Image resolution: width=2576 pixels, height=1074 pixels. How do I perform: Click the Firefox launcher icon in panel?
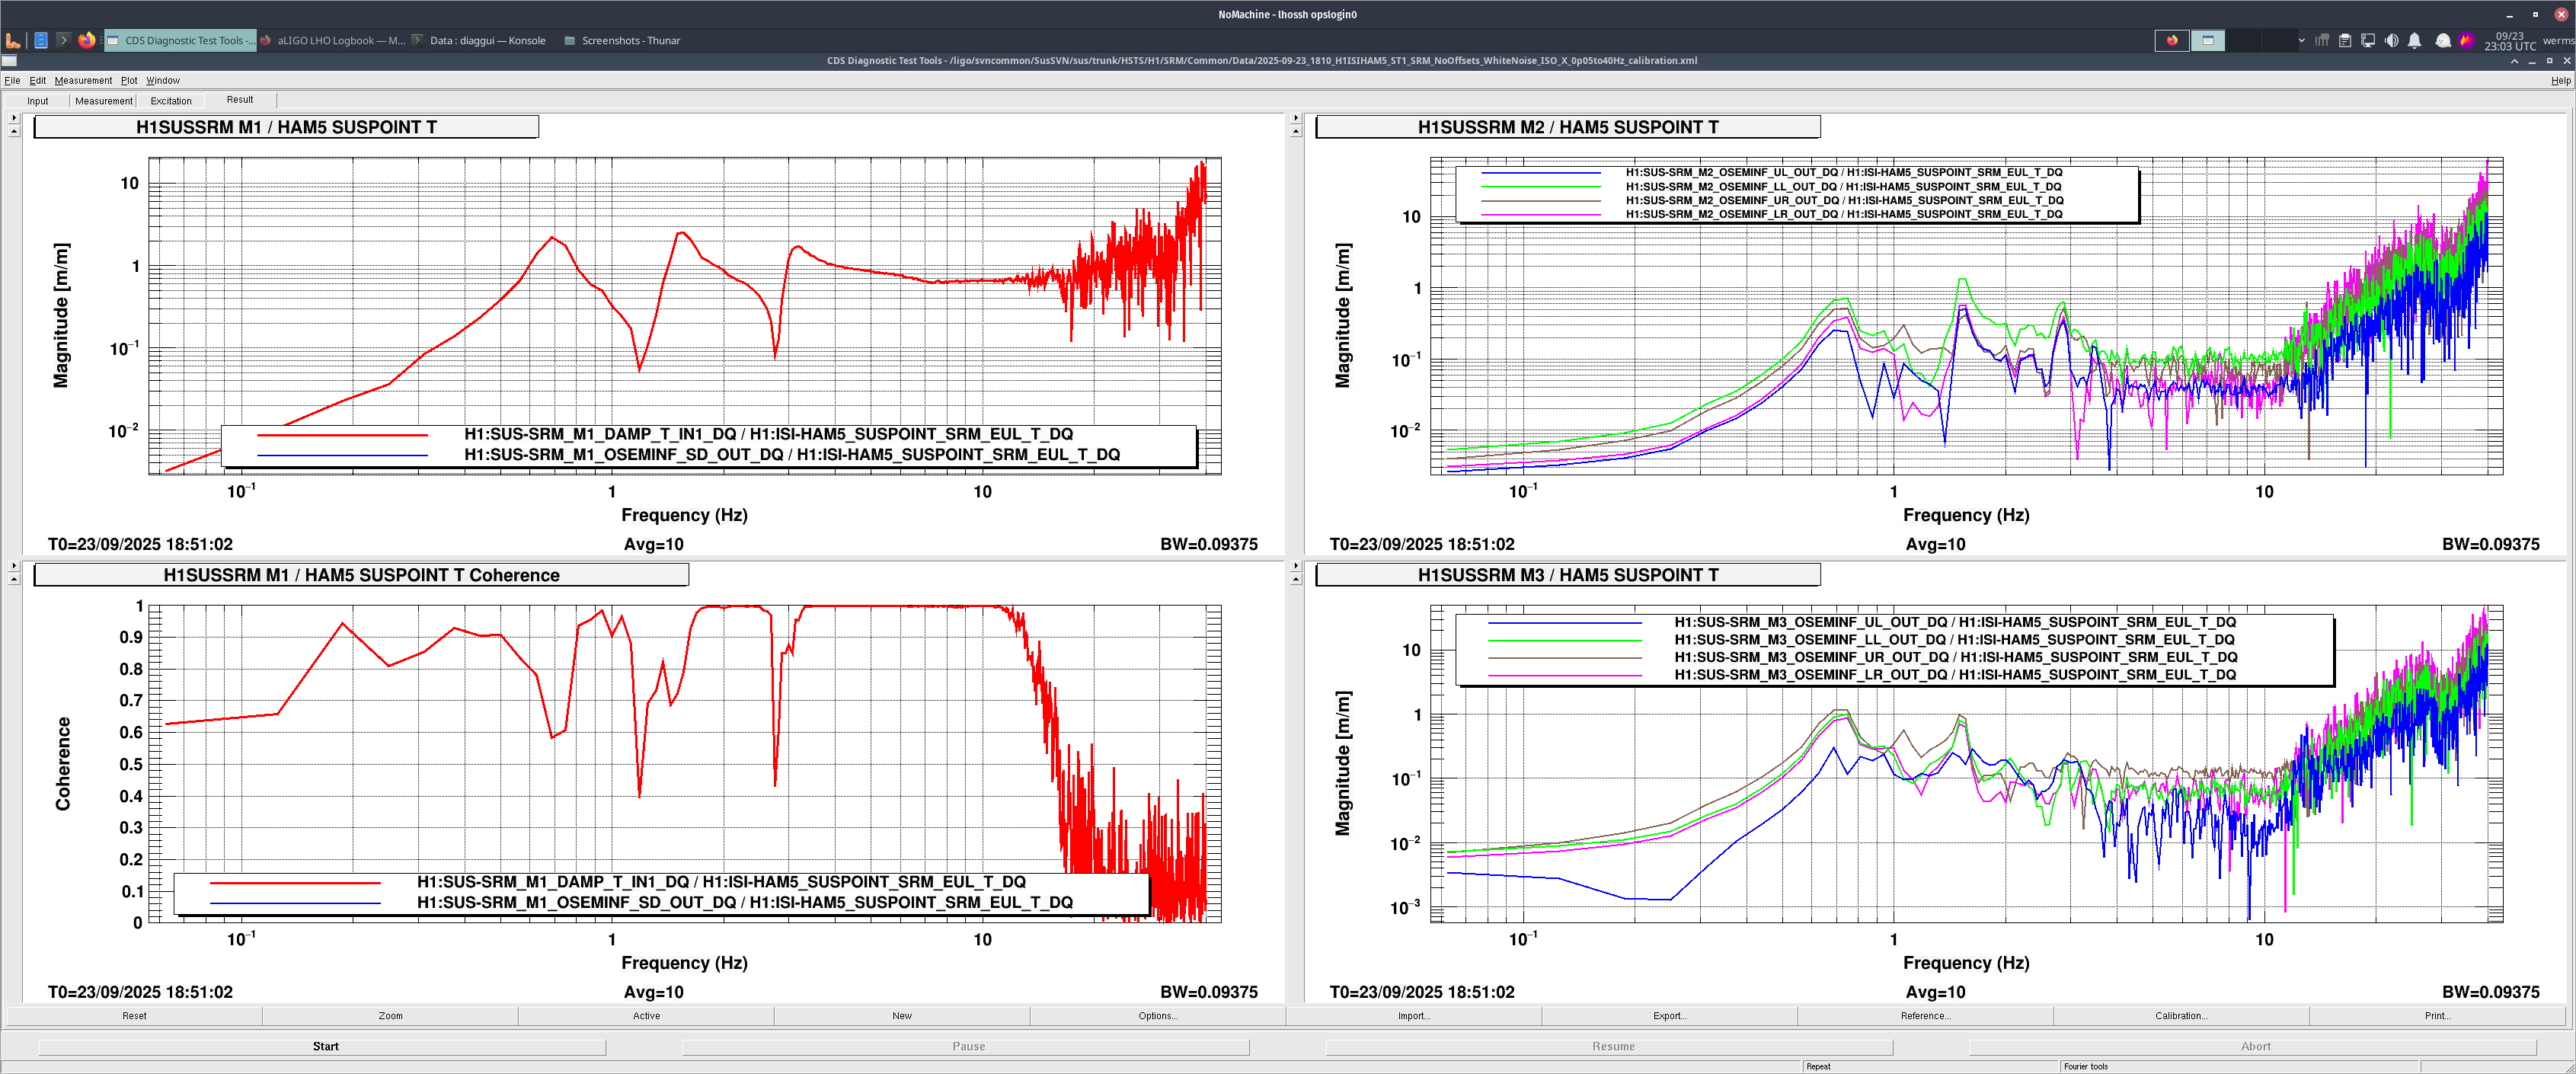click(x=87, y=40)
